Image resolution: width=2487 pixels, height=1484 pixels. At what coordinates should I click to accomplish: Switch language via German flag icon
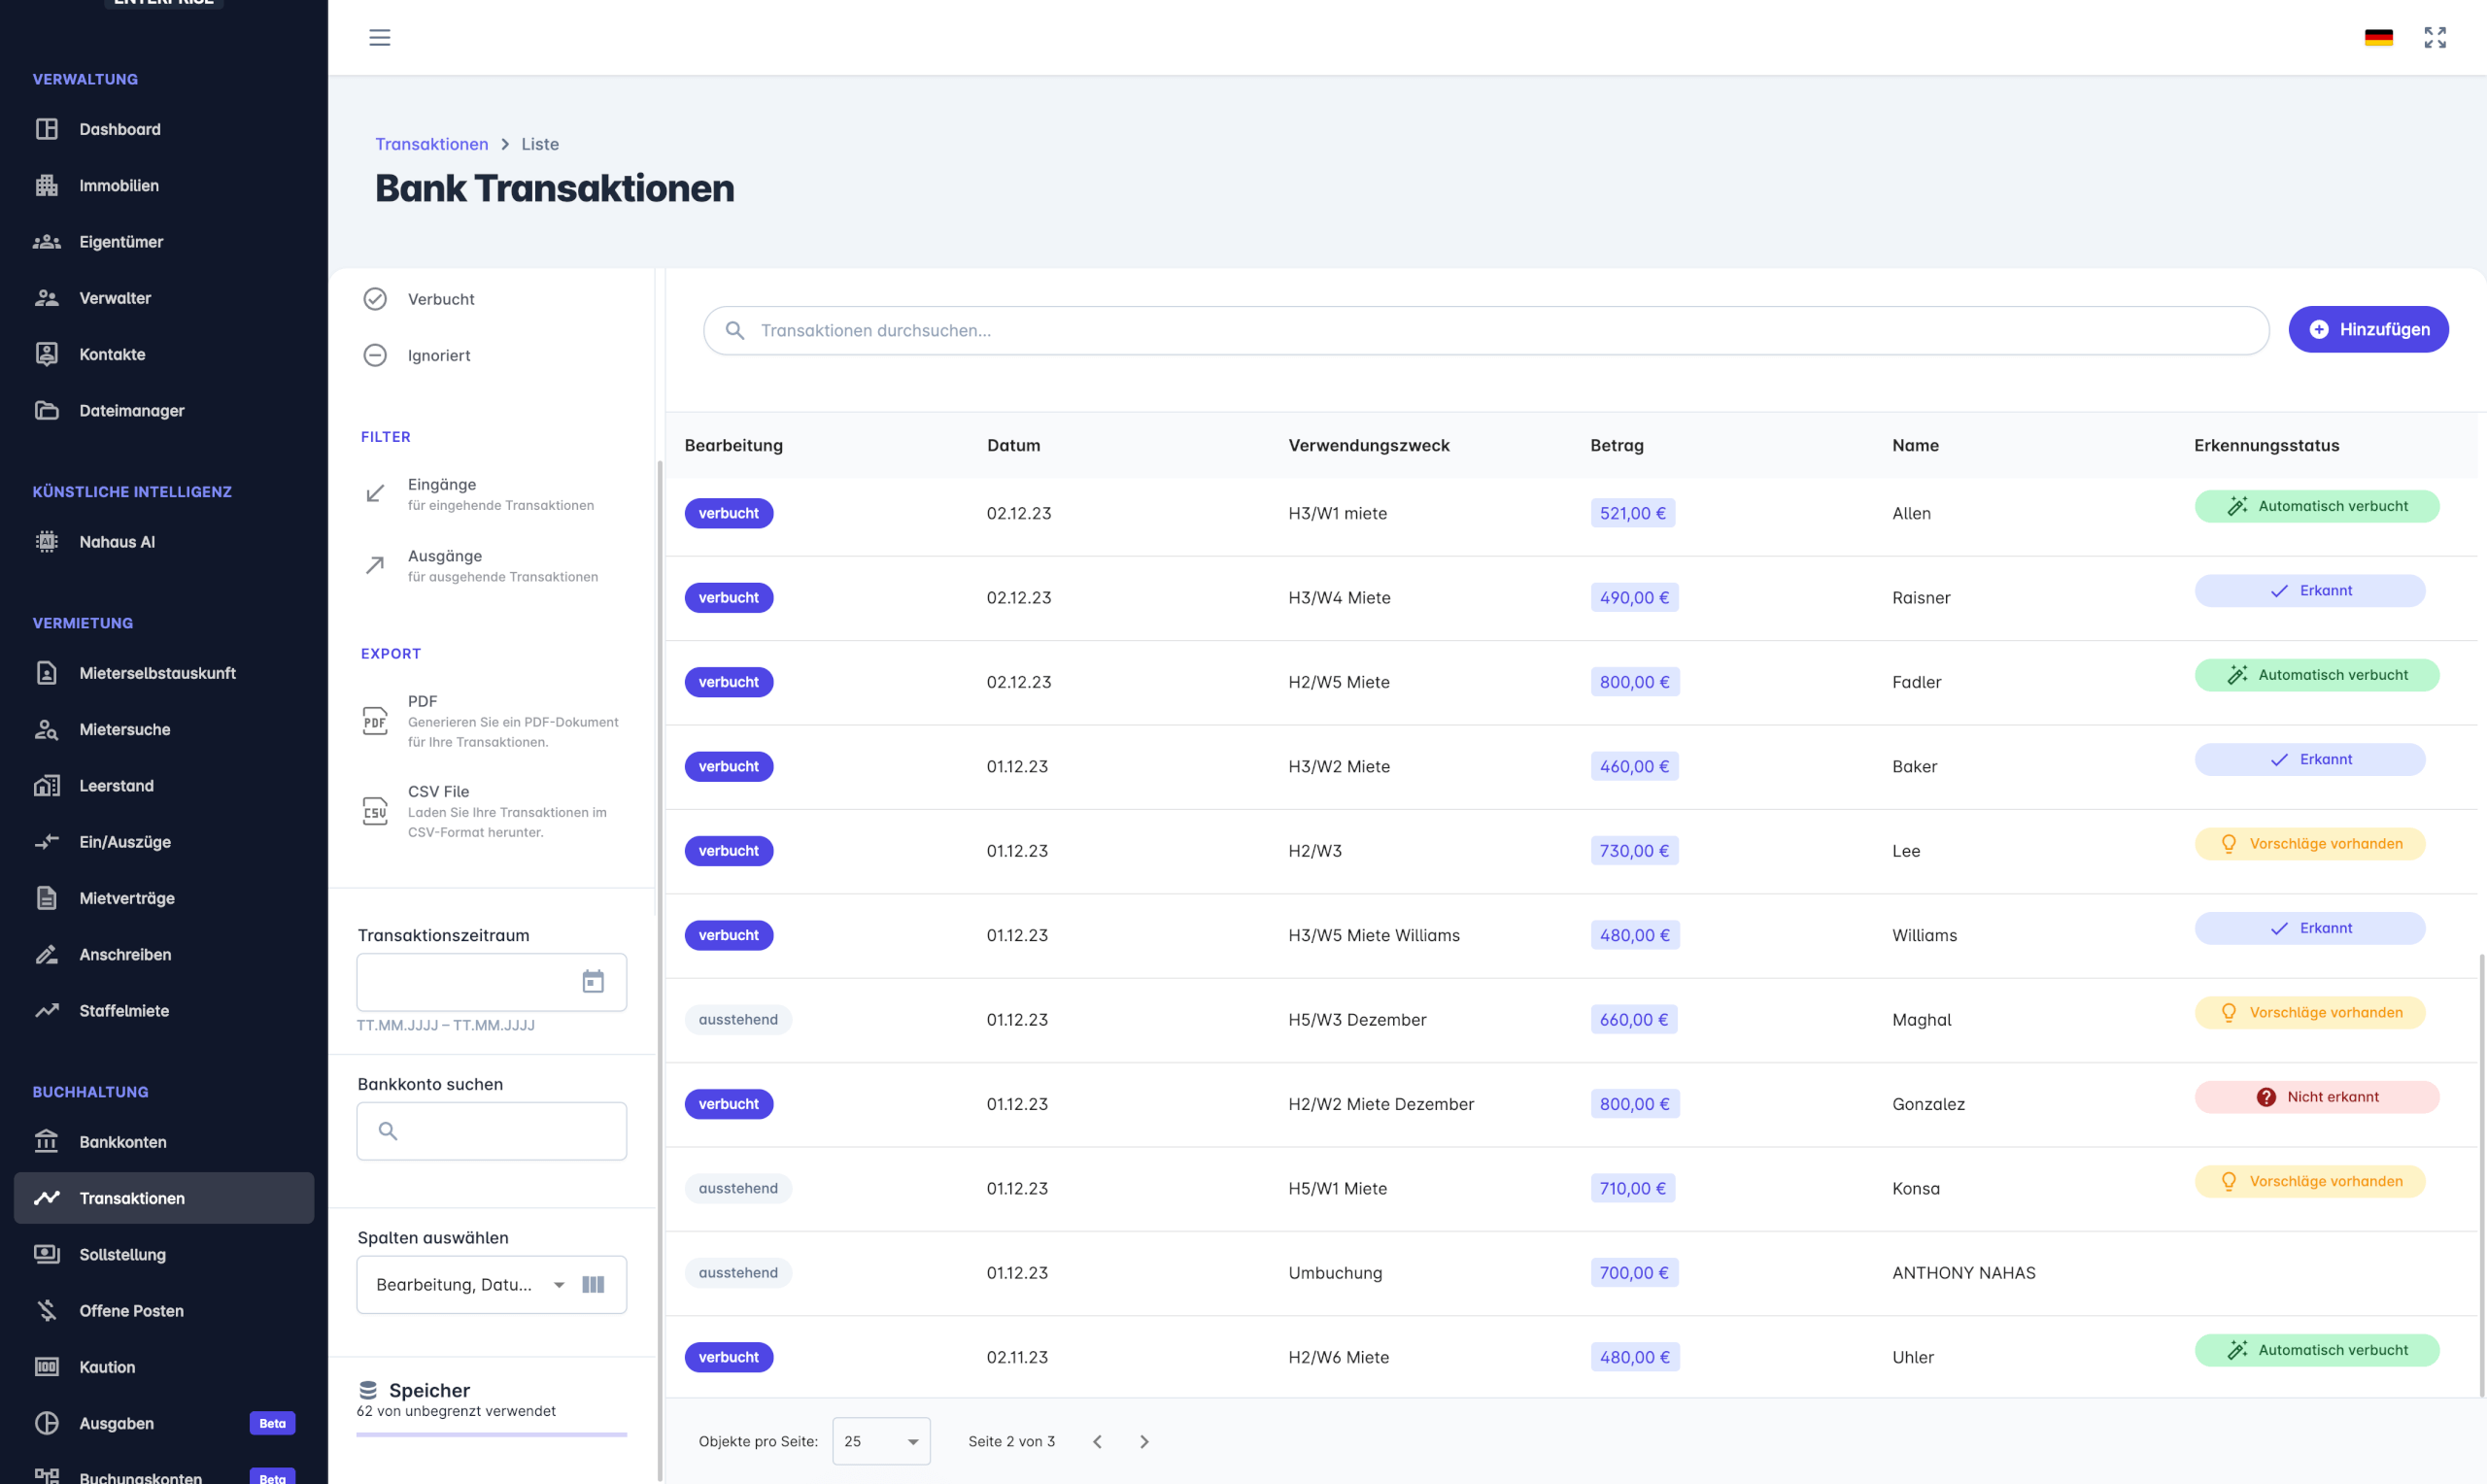(2378, 37)
